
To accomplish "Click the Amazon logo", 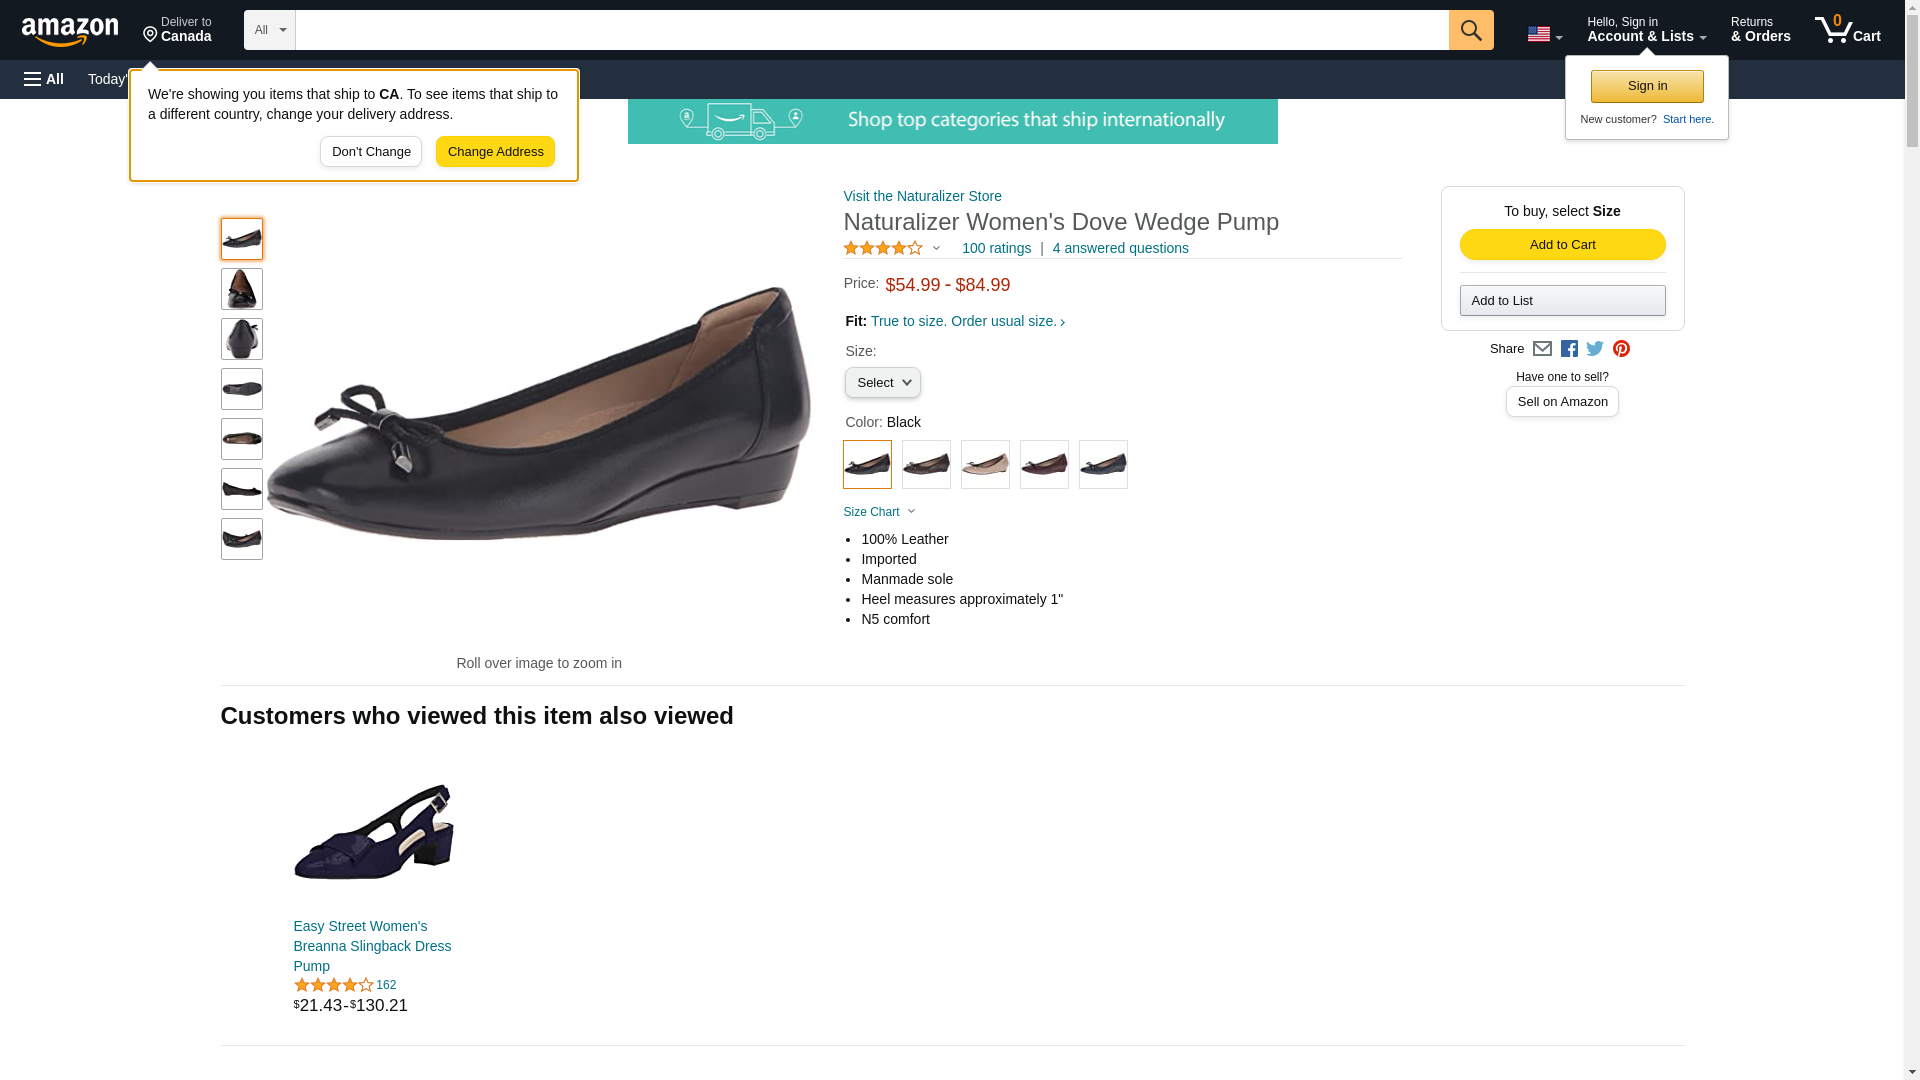I will pos(70,31).
